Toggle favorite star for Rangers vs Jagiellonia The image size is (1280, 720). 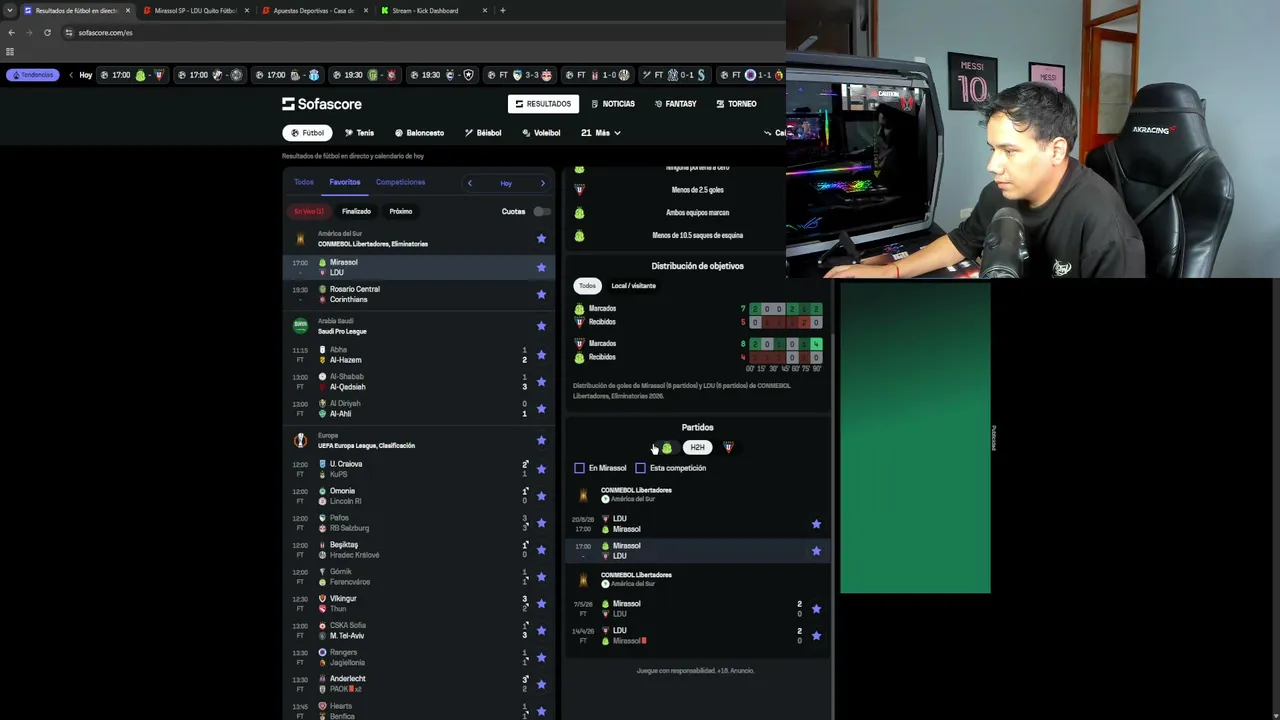[x=541, y=658]
